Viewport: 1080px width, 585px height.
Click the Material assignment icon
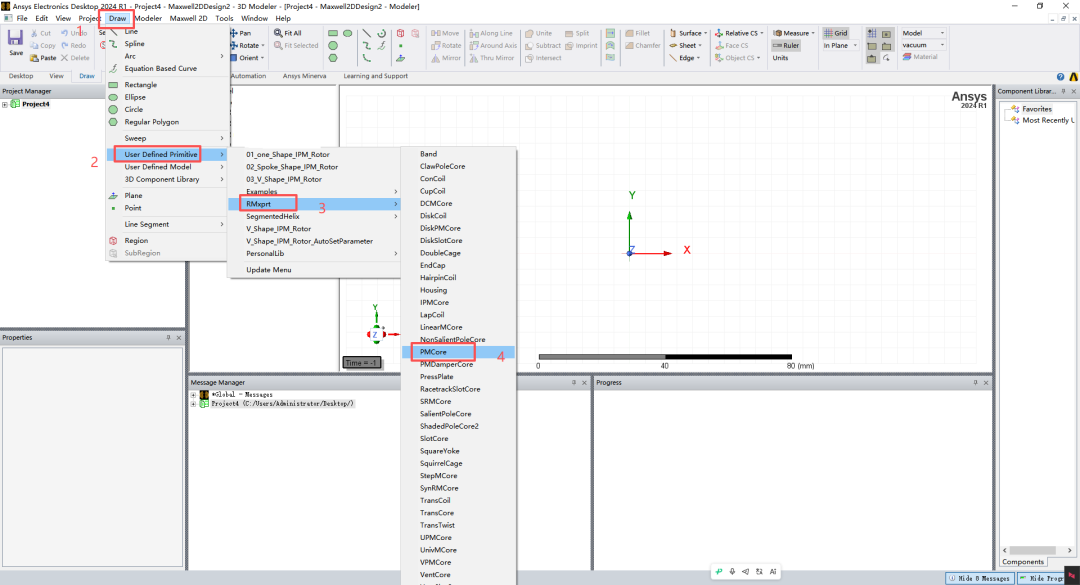(x=907, y=57)
